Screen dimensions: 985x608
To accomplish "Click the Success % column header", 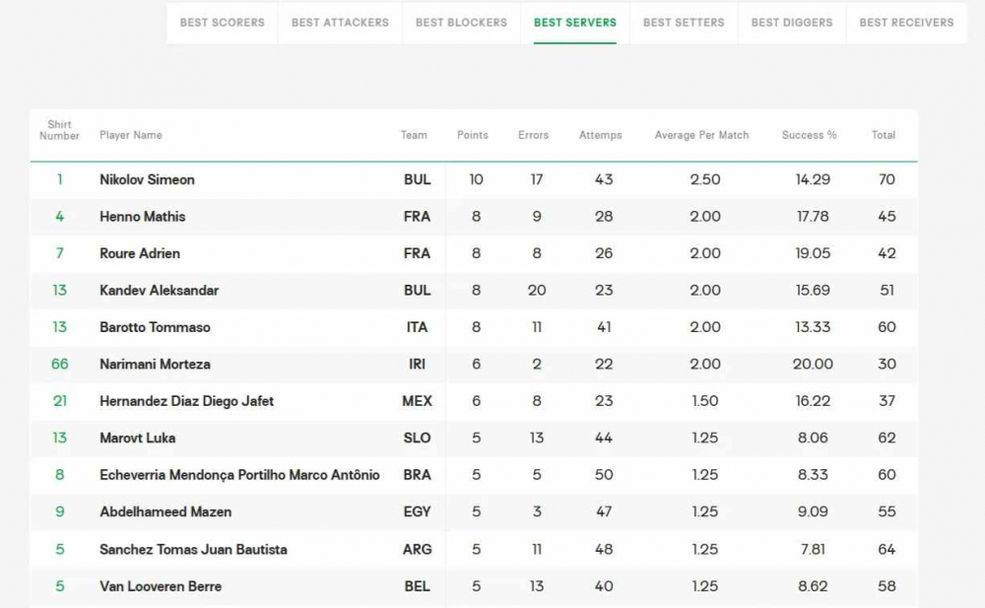I will 809,135.
